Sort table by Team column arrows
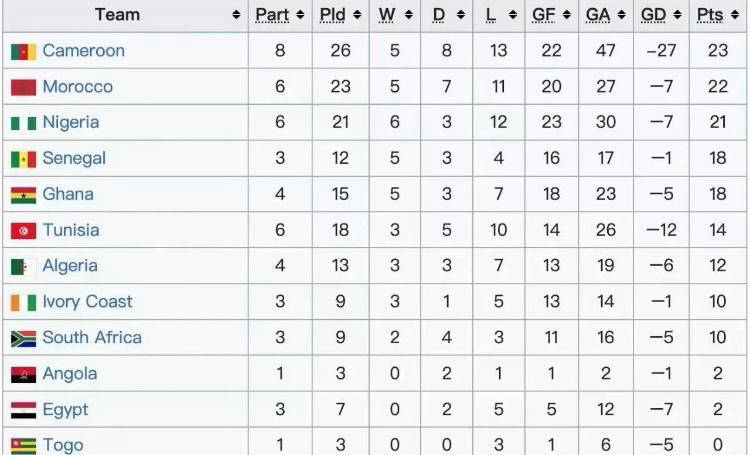This screenshot has height=455, width=750. point(236,15)
